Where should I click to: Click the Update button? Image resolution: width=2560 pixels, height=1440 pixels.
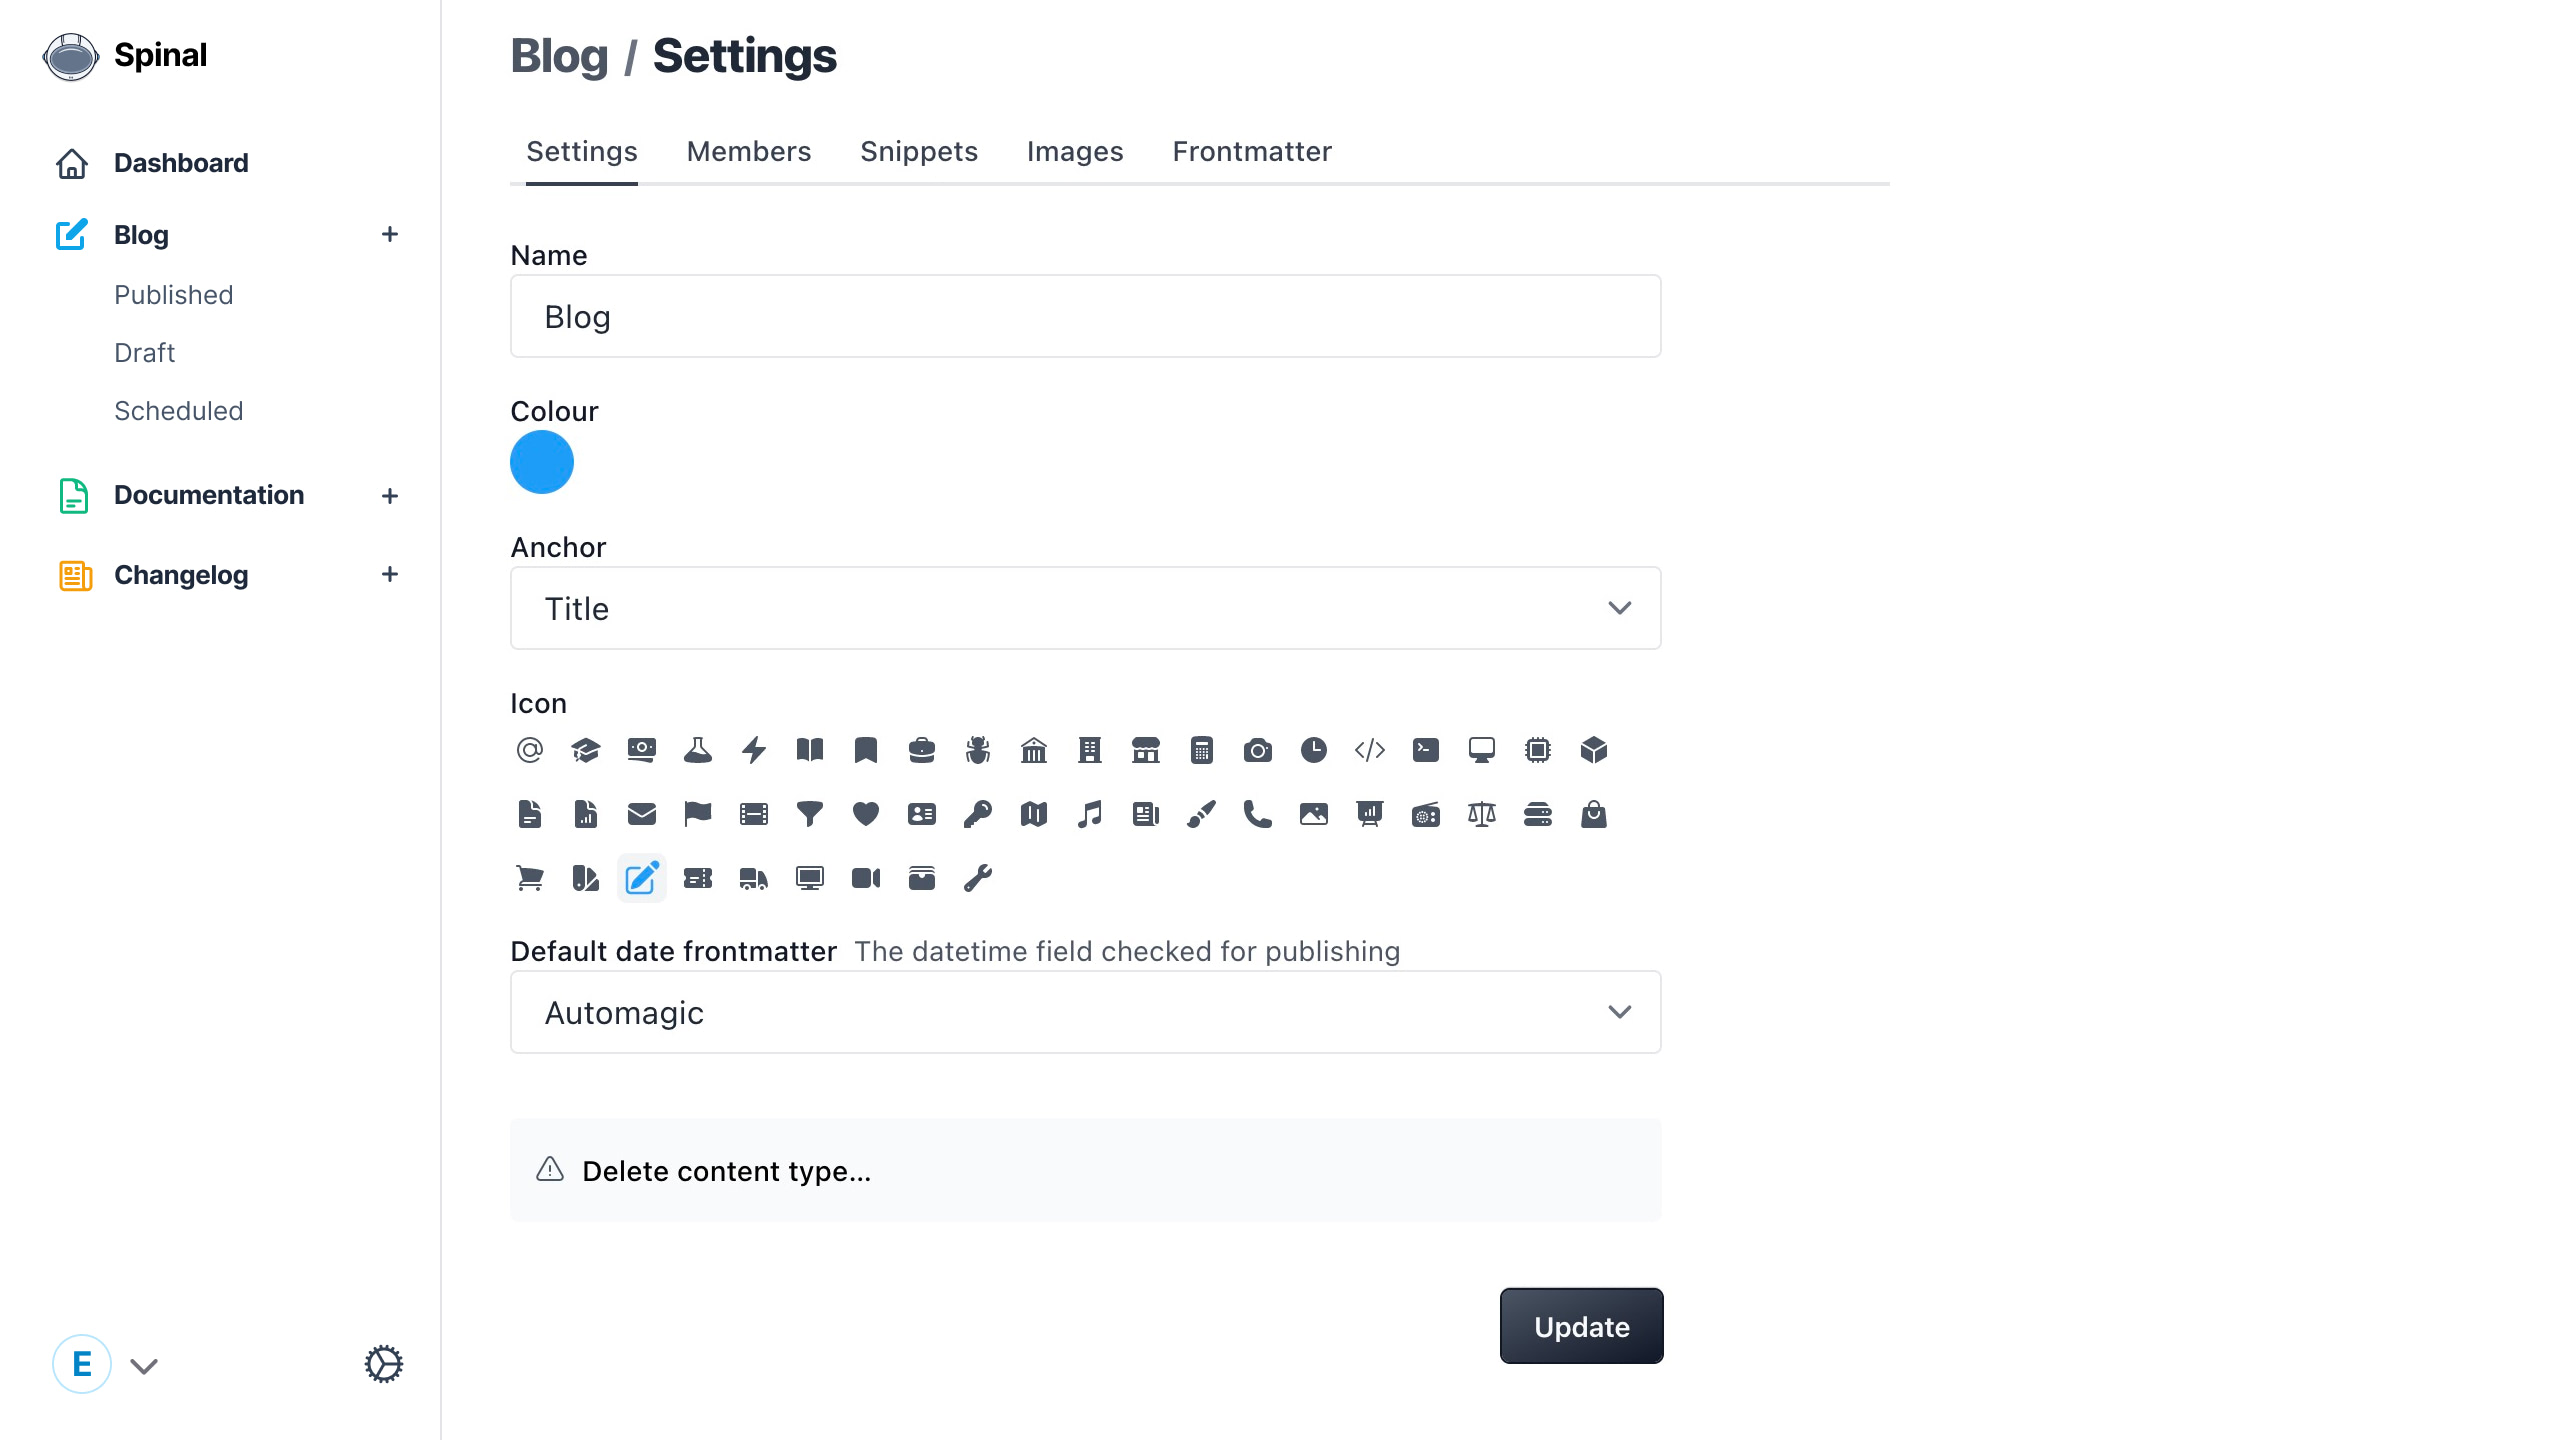coord(1582,1326)
